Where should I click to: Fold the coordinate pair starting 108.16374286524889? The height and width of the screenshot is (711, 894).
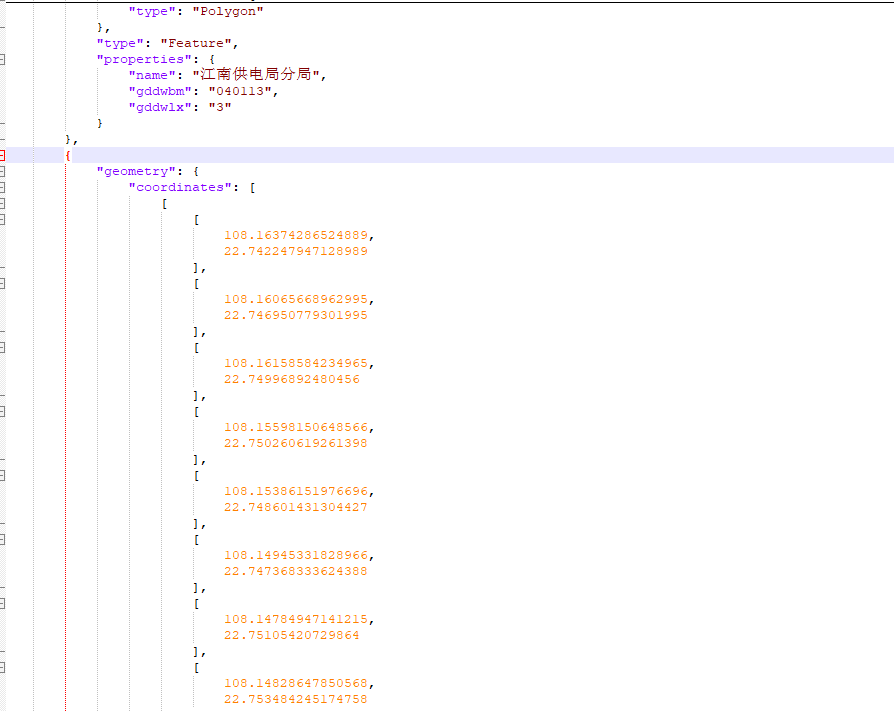(2, 219)
